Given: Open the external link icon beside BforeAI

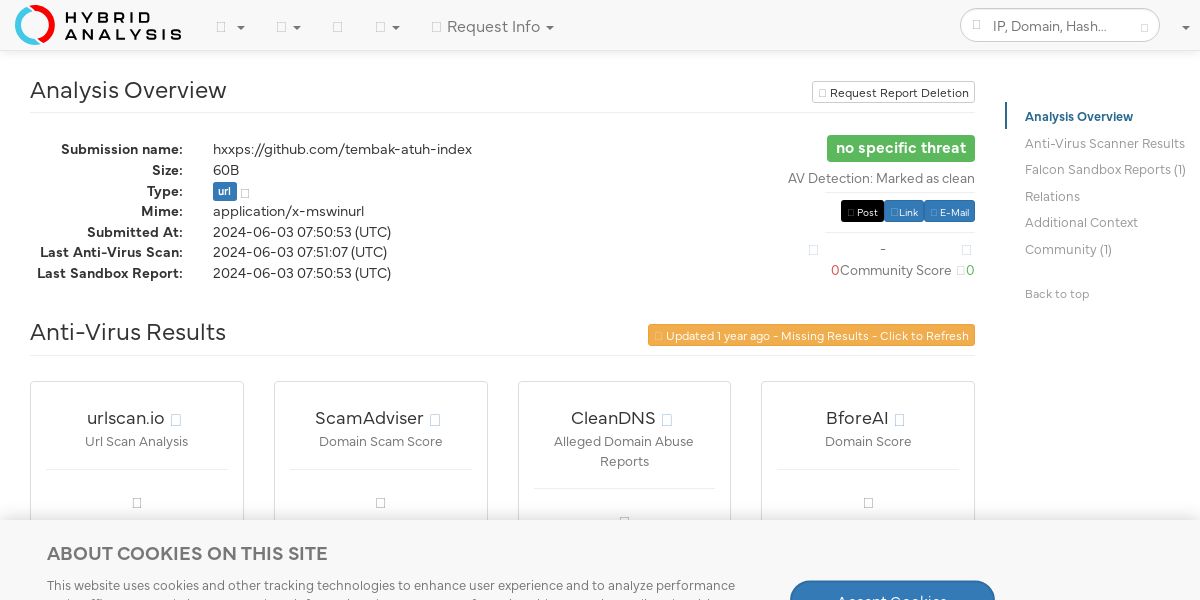Looking at the screenshot, I should [x=899, y=420].
